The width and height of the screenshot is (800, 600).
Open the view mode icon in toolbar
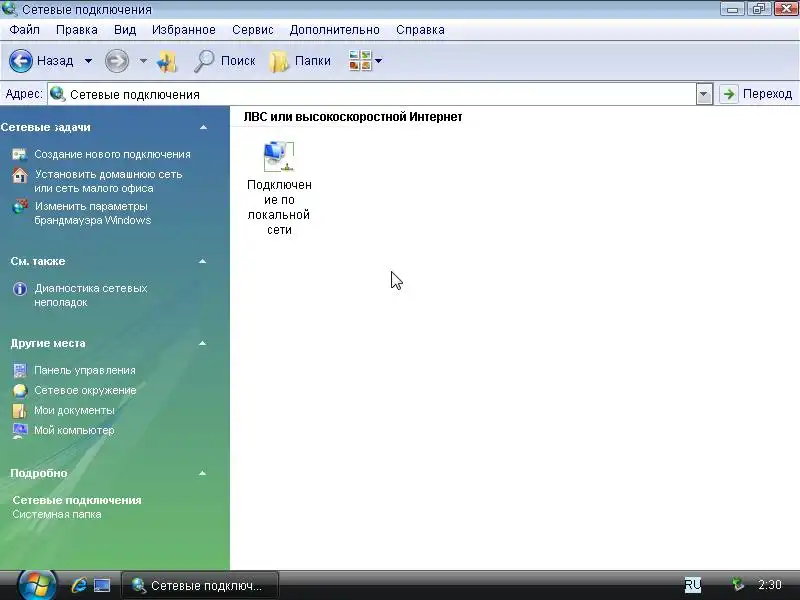point(360,60)
